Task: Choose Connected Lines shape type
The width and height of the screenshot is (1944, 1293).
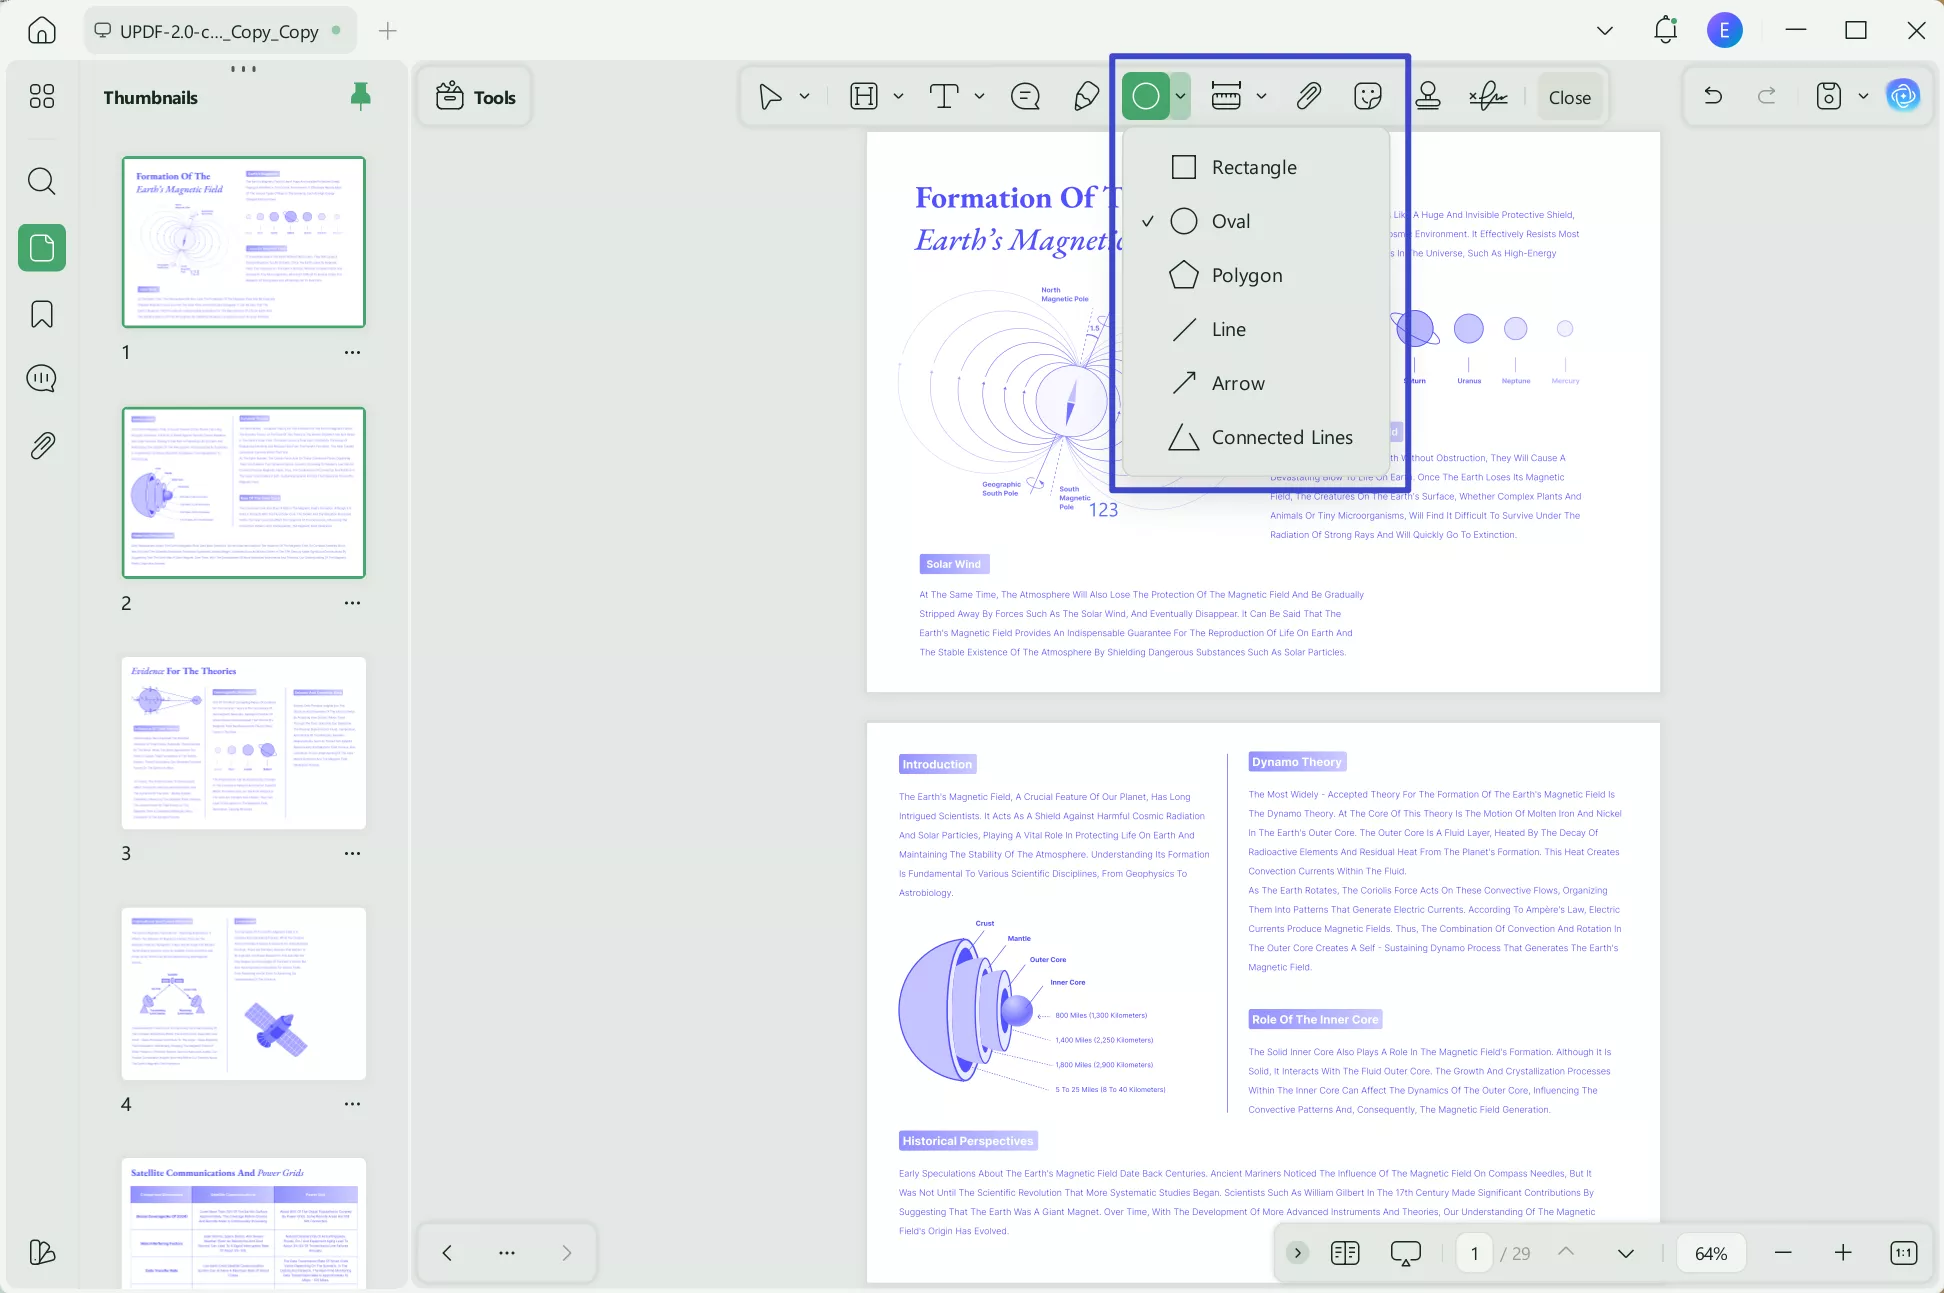Action: coord(1281,437)
